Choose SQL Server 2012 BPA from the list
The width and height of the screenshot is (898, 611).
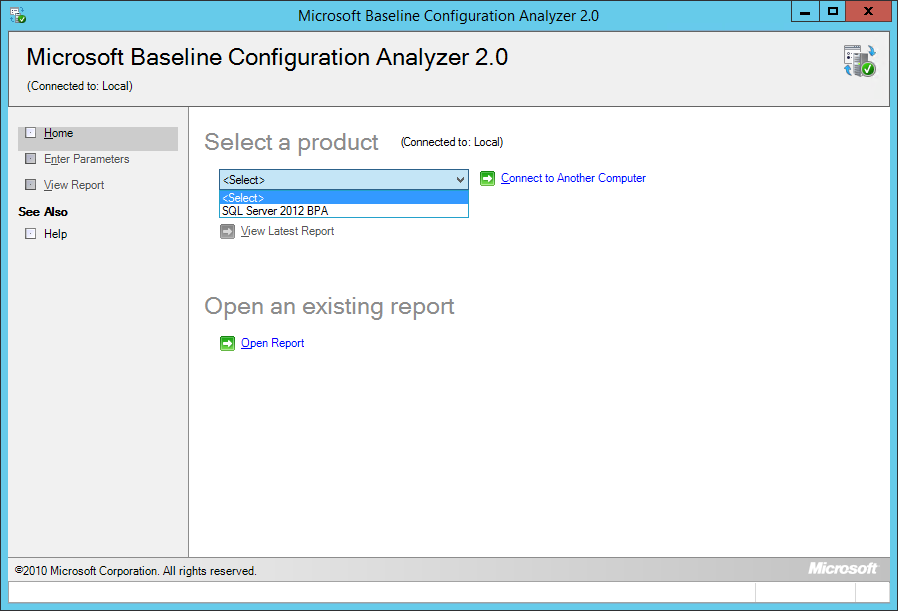[x=344, y=211]
